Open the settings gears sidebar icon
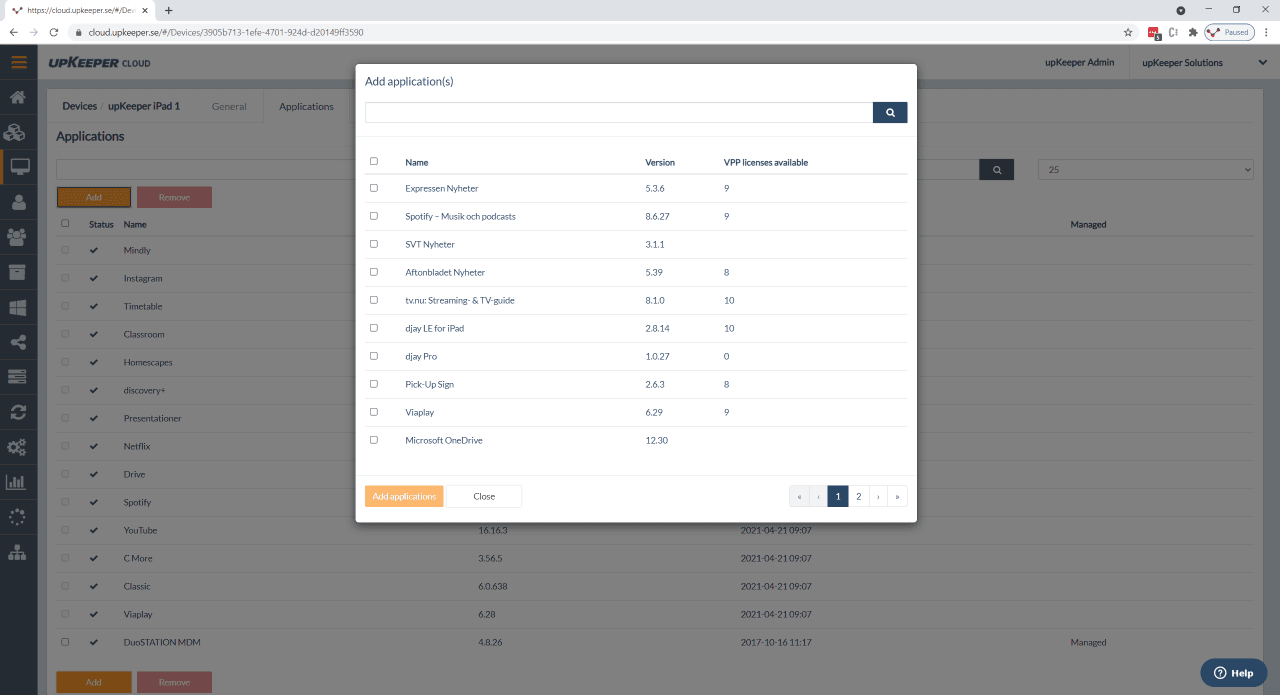Viewport: 1280px width, 695px height. 18,446
